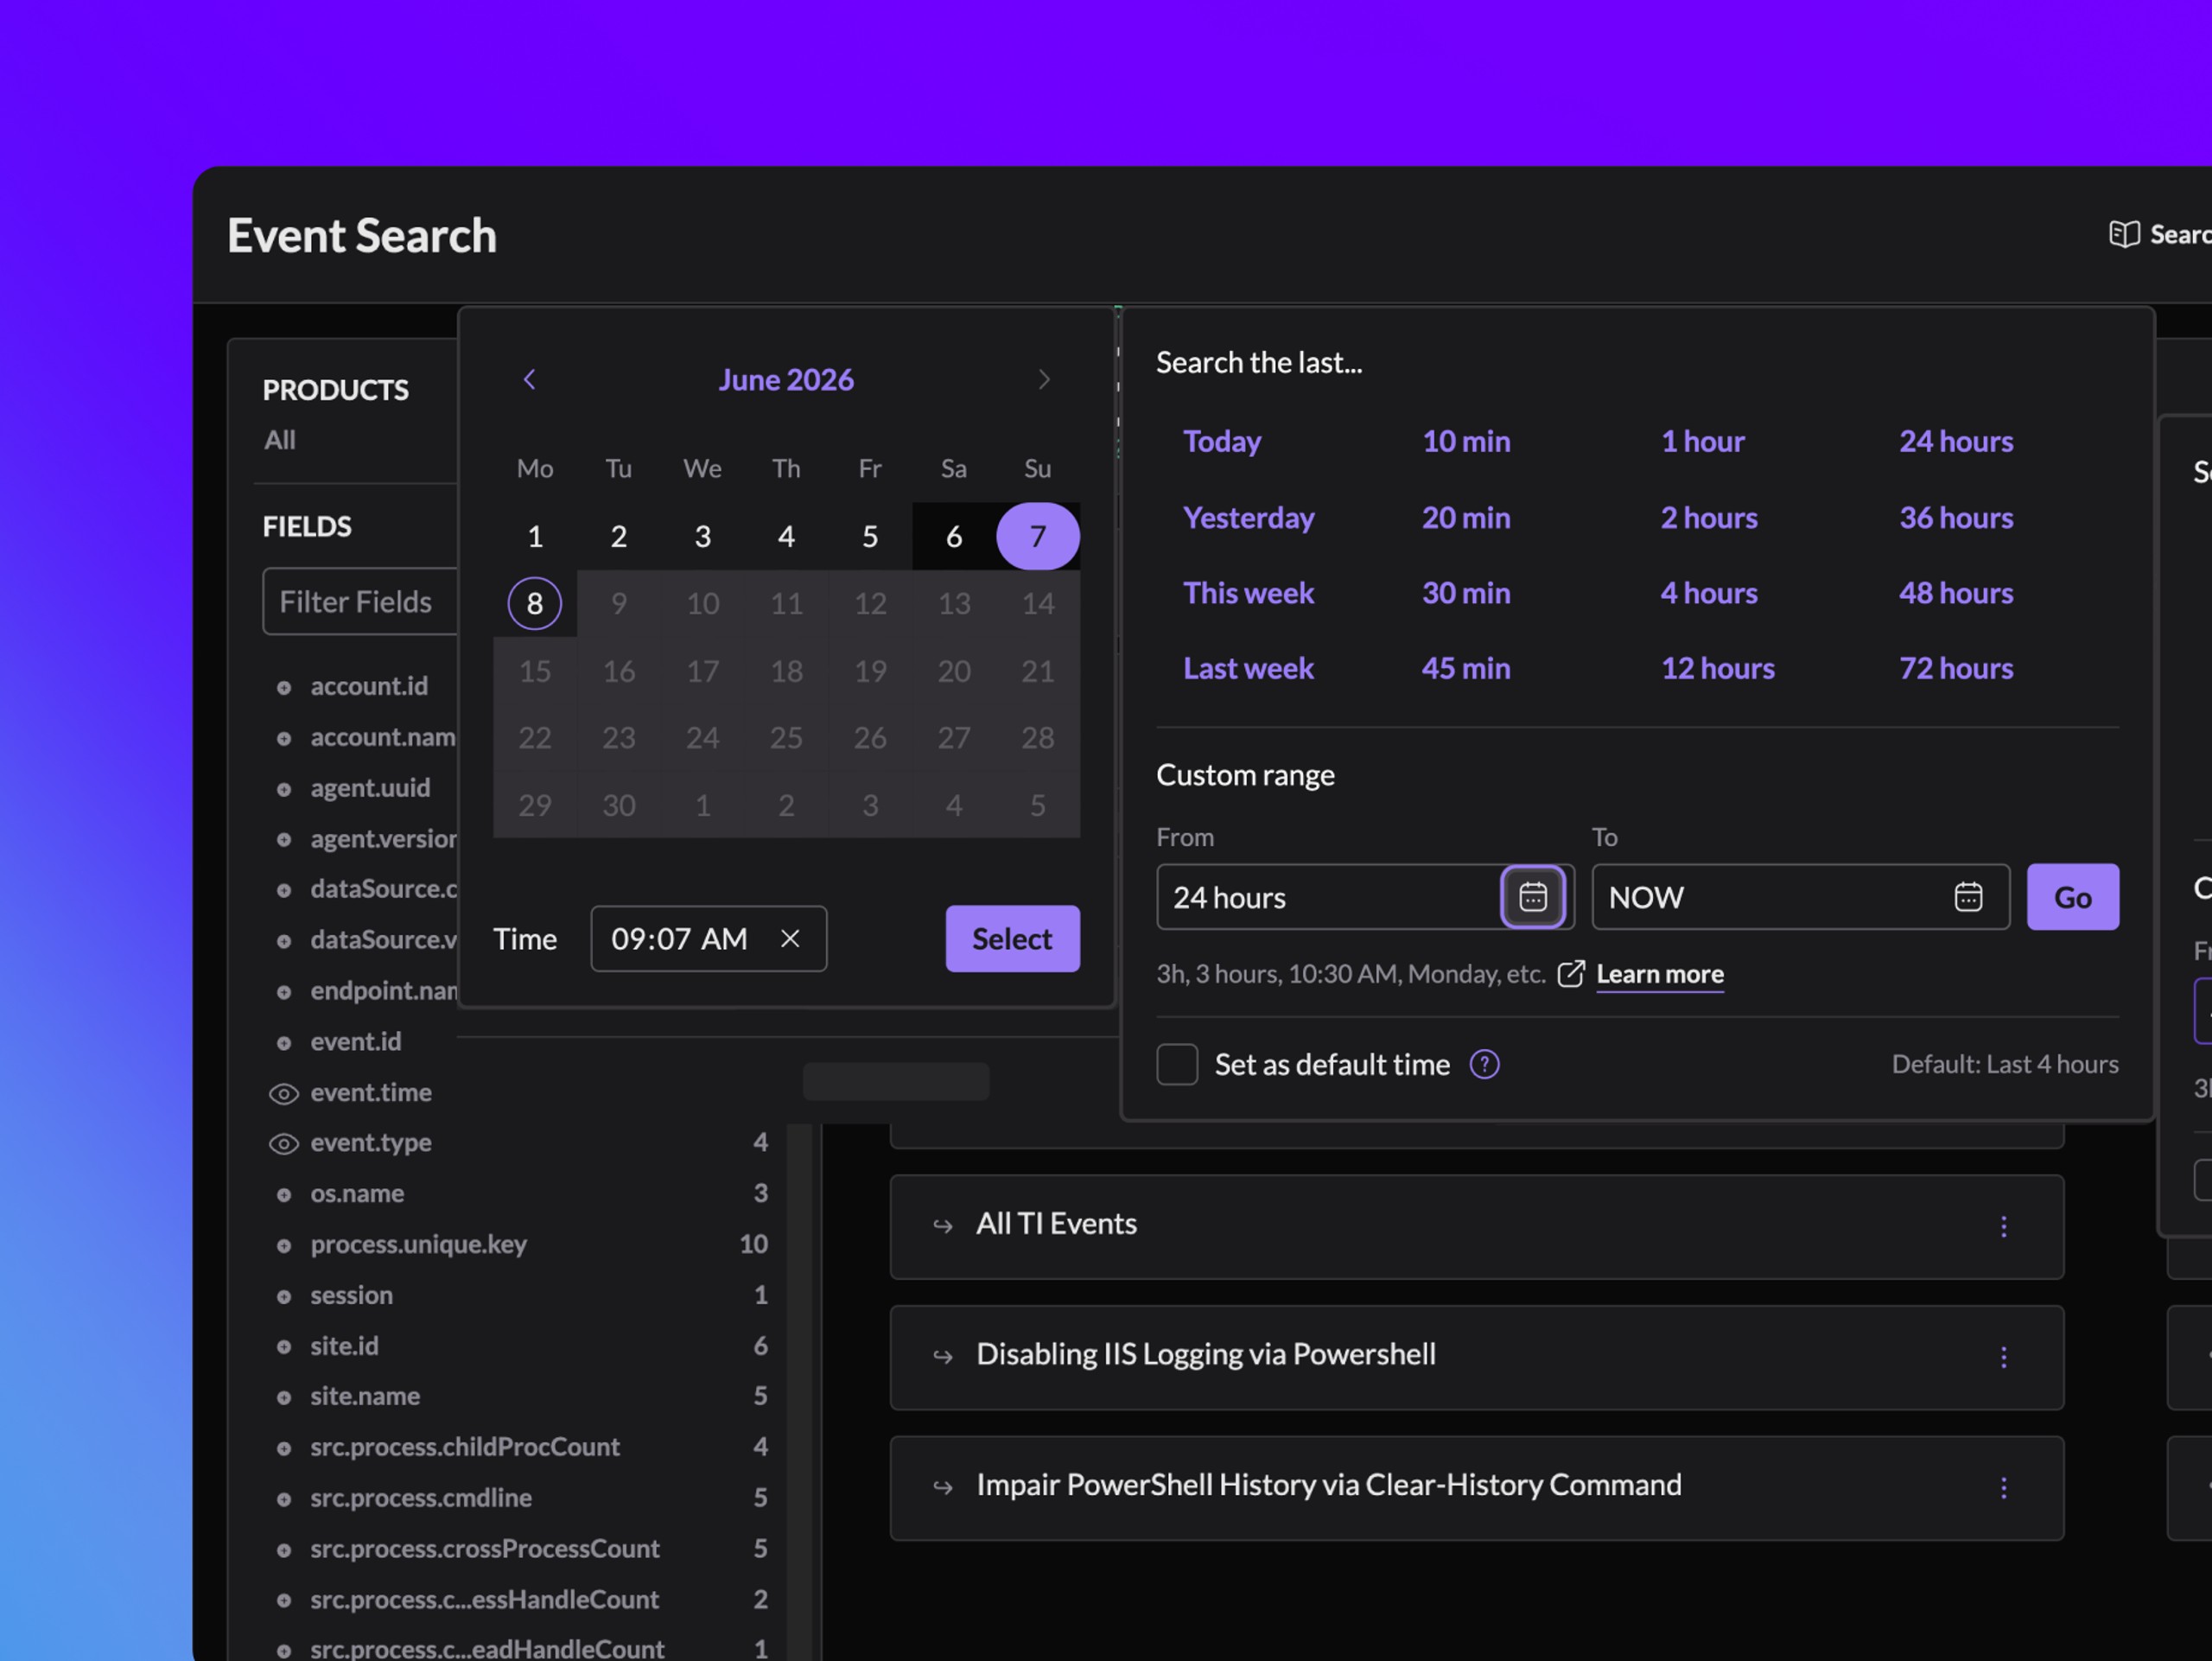2212x1661 pixels.
Task: Select June 7 in the calendar
Action: click(x=1038, y=536)
